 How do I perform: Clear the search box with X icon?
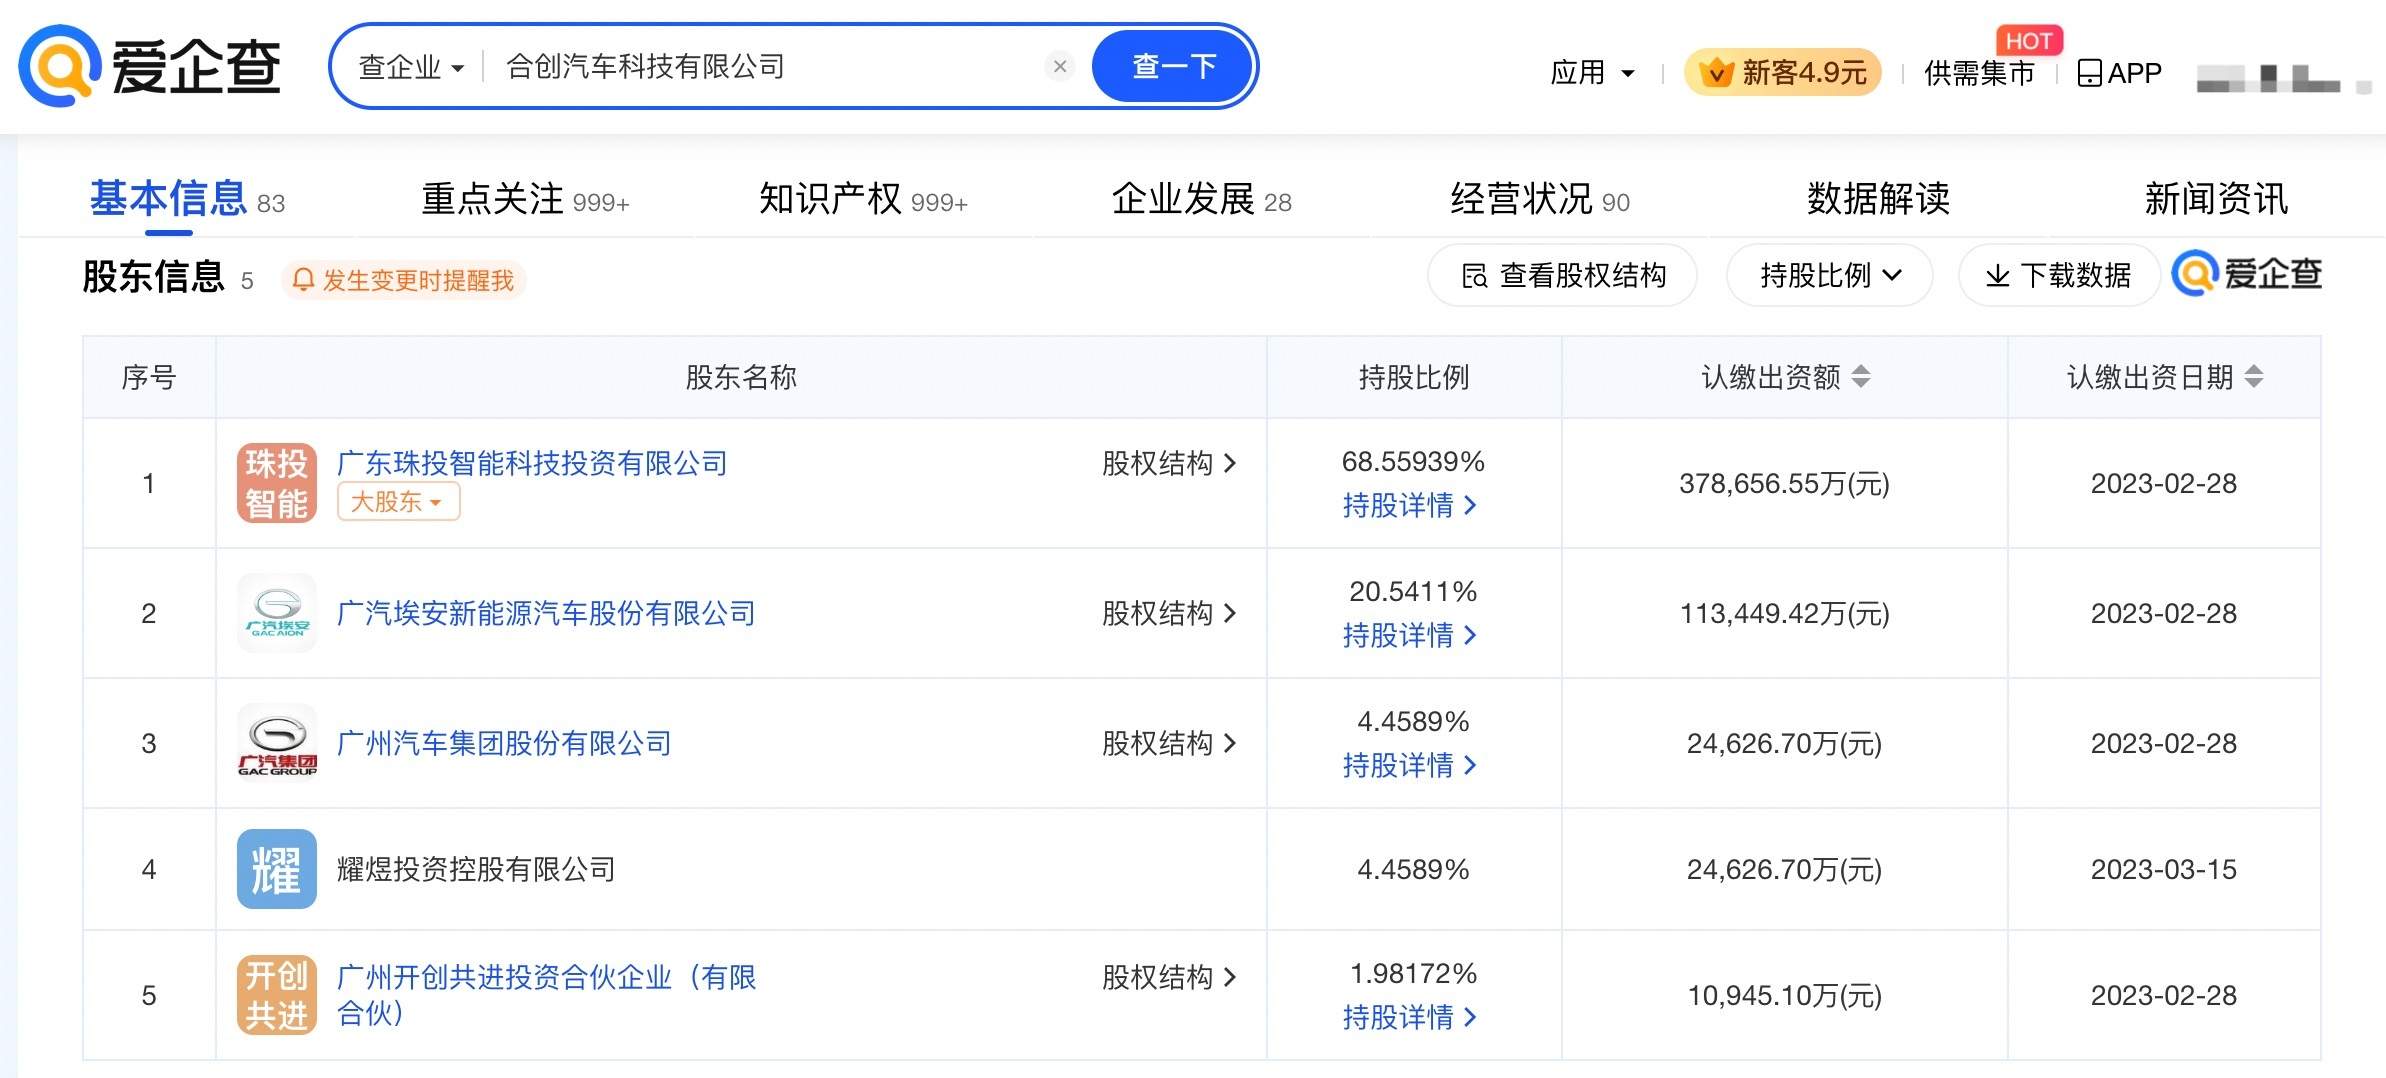(x=1060, y=66)
